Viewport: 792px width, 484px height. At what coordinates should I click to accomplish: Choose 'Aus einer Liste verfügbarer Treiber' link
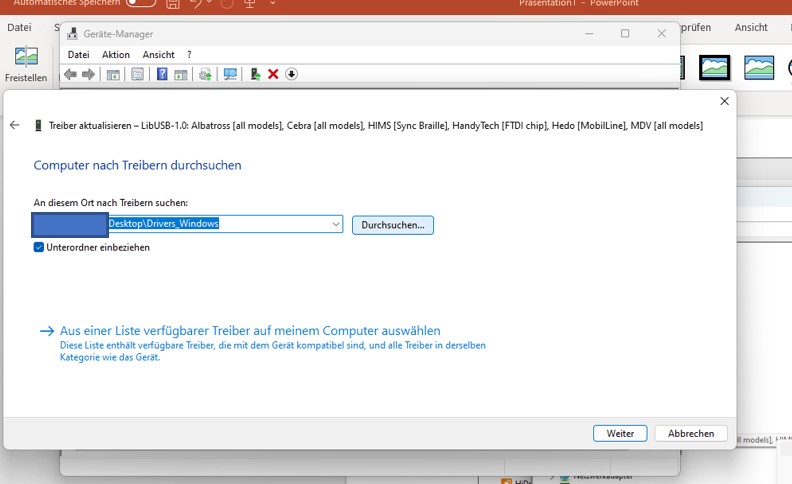click(x=250, y=331)
